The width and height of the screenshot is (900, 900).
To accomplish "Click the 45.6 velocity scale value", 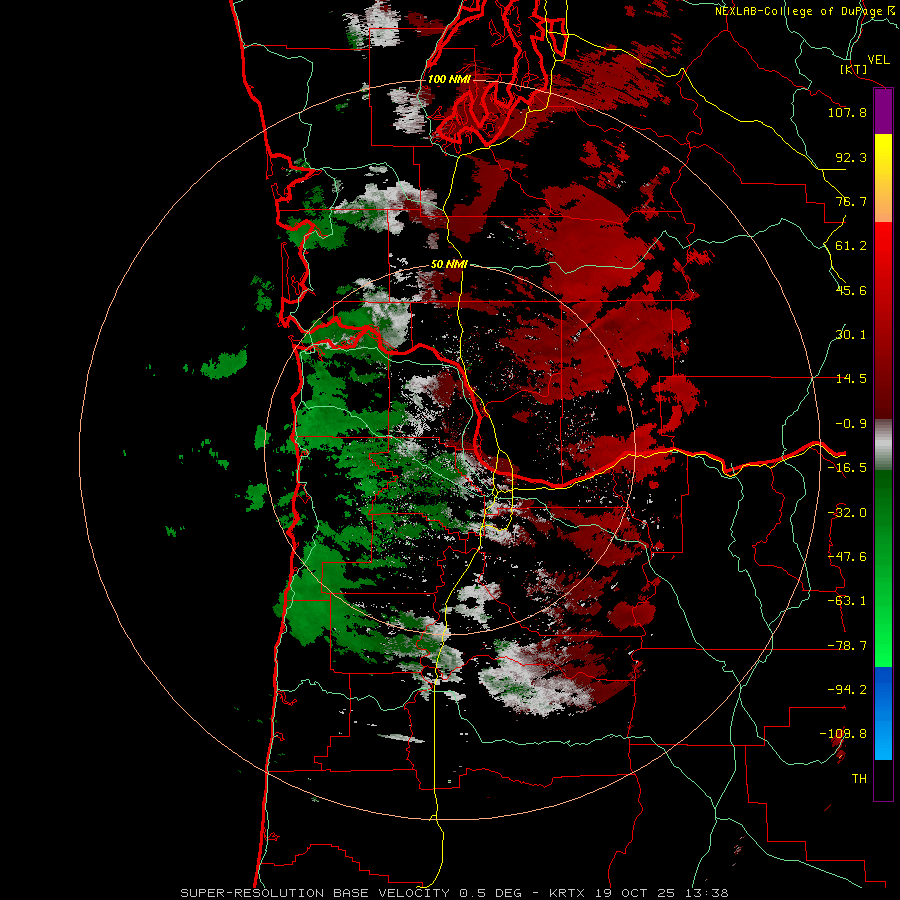I will click(851, 290).
